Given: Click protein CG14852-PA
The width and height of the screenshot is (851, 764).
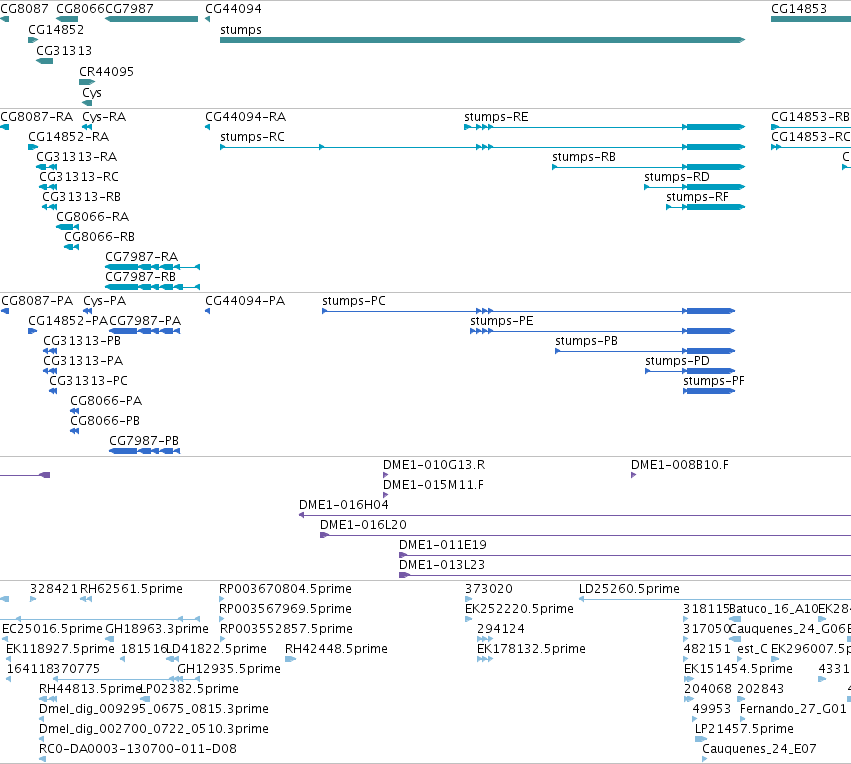Looking at the screenshot, I should coord(33,331).
